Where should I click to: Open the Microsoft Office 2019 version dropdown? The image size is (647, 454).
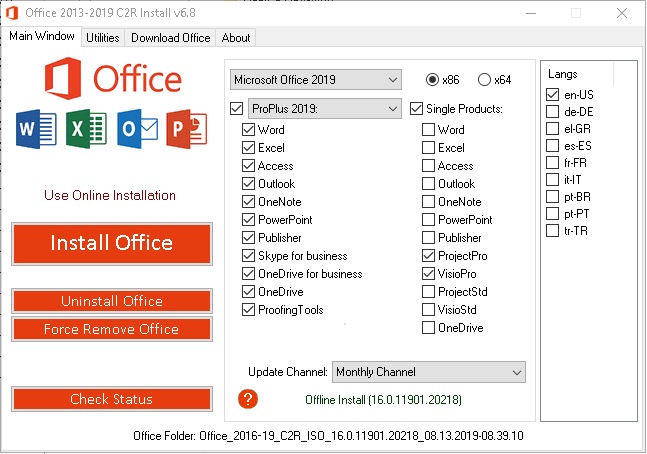coord(316,79)
